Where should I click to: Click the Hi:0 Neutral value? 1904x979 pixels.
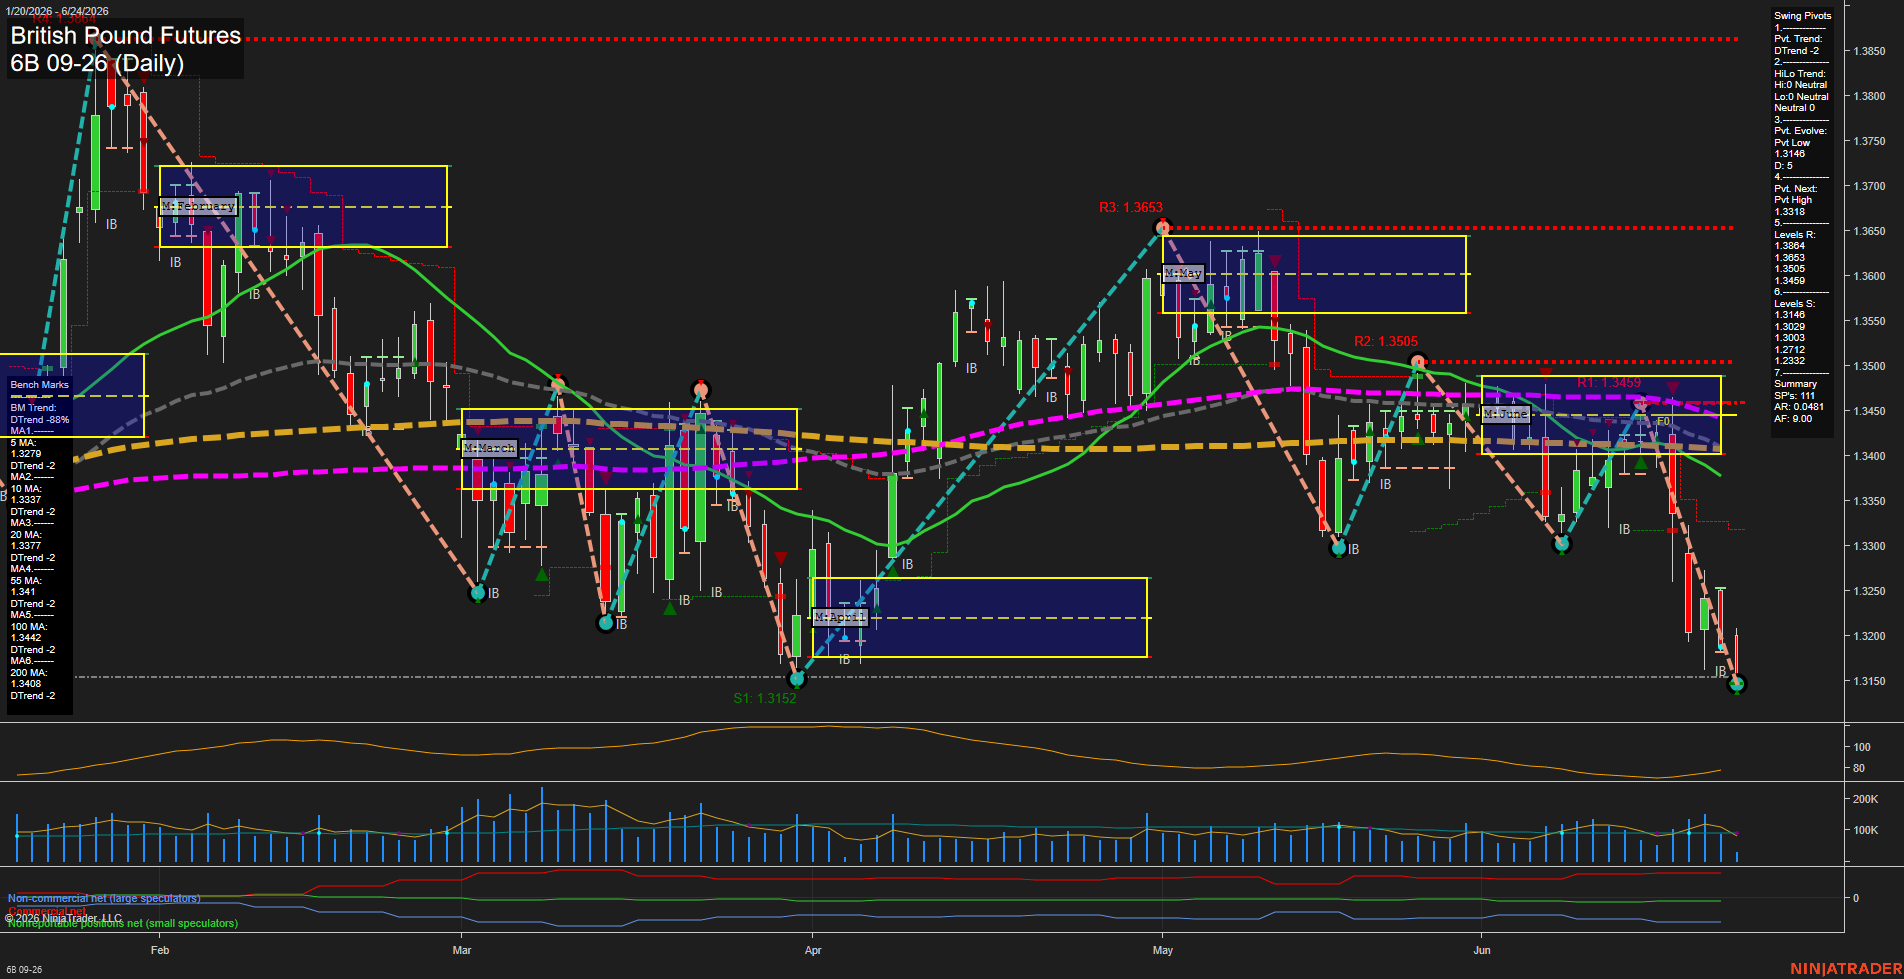point(1800,85)
